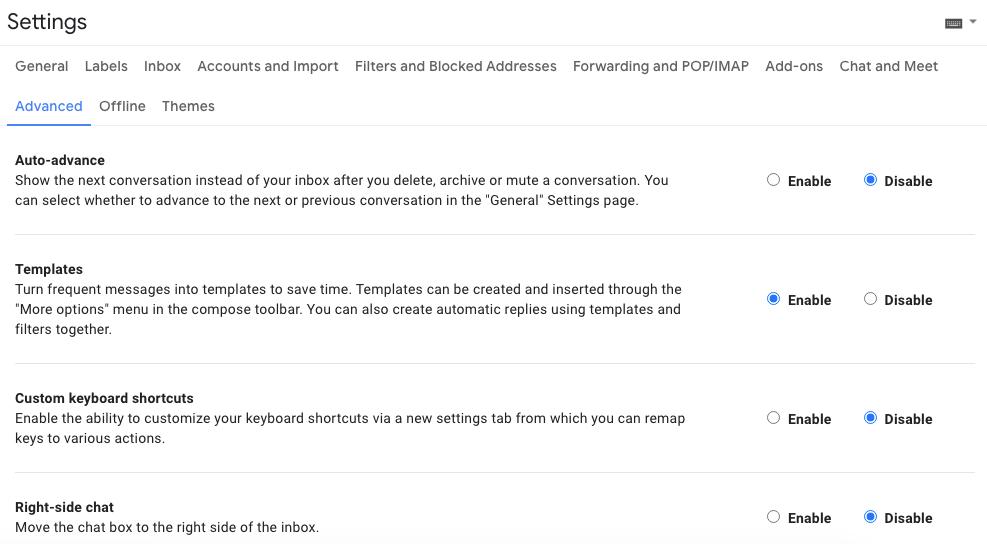Enable the Auto-advance feature
This screenshot has height=544, width=987.
(x=773, y=181)
